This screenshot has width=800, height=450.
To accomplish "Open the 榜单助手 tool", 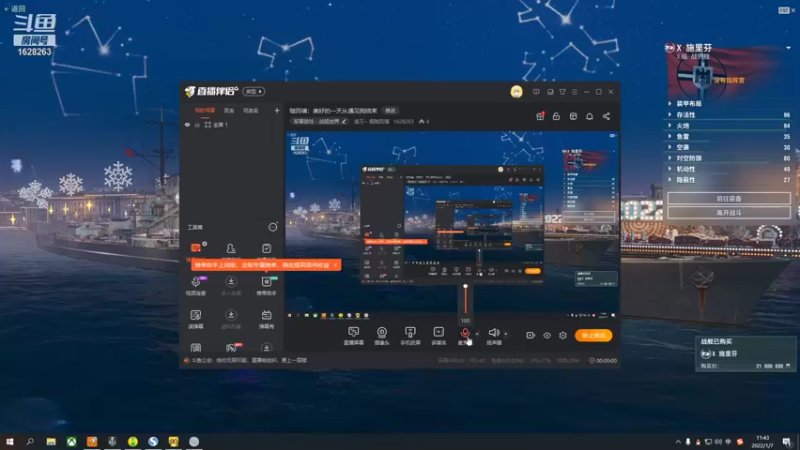I will pos(266,285).
